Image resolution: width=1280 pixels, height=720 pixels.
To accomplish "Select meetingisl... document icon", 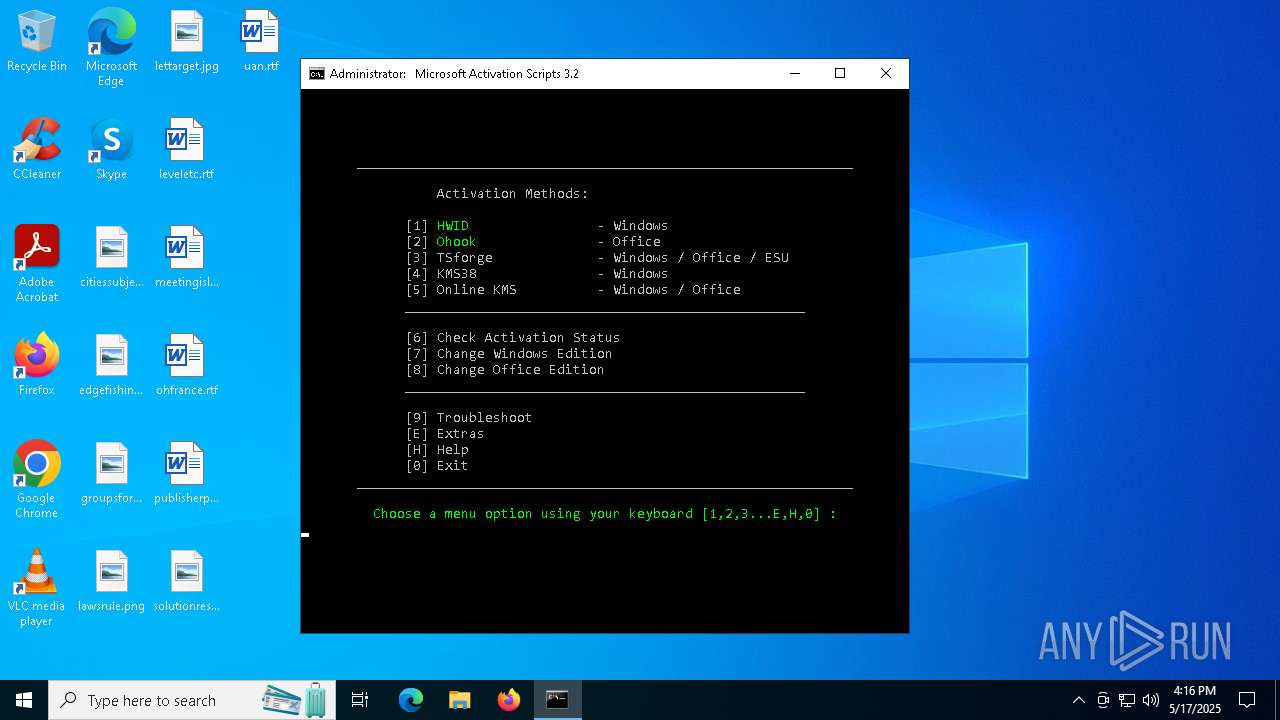I will pyautogui.click(x=186, y=258).
